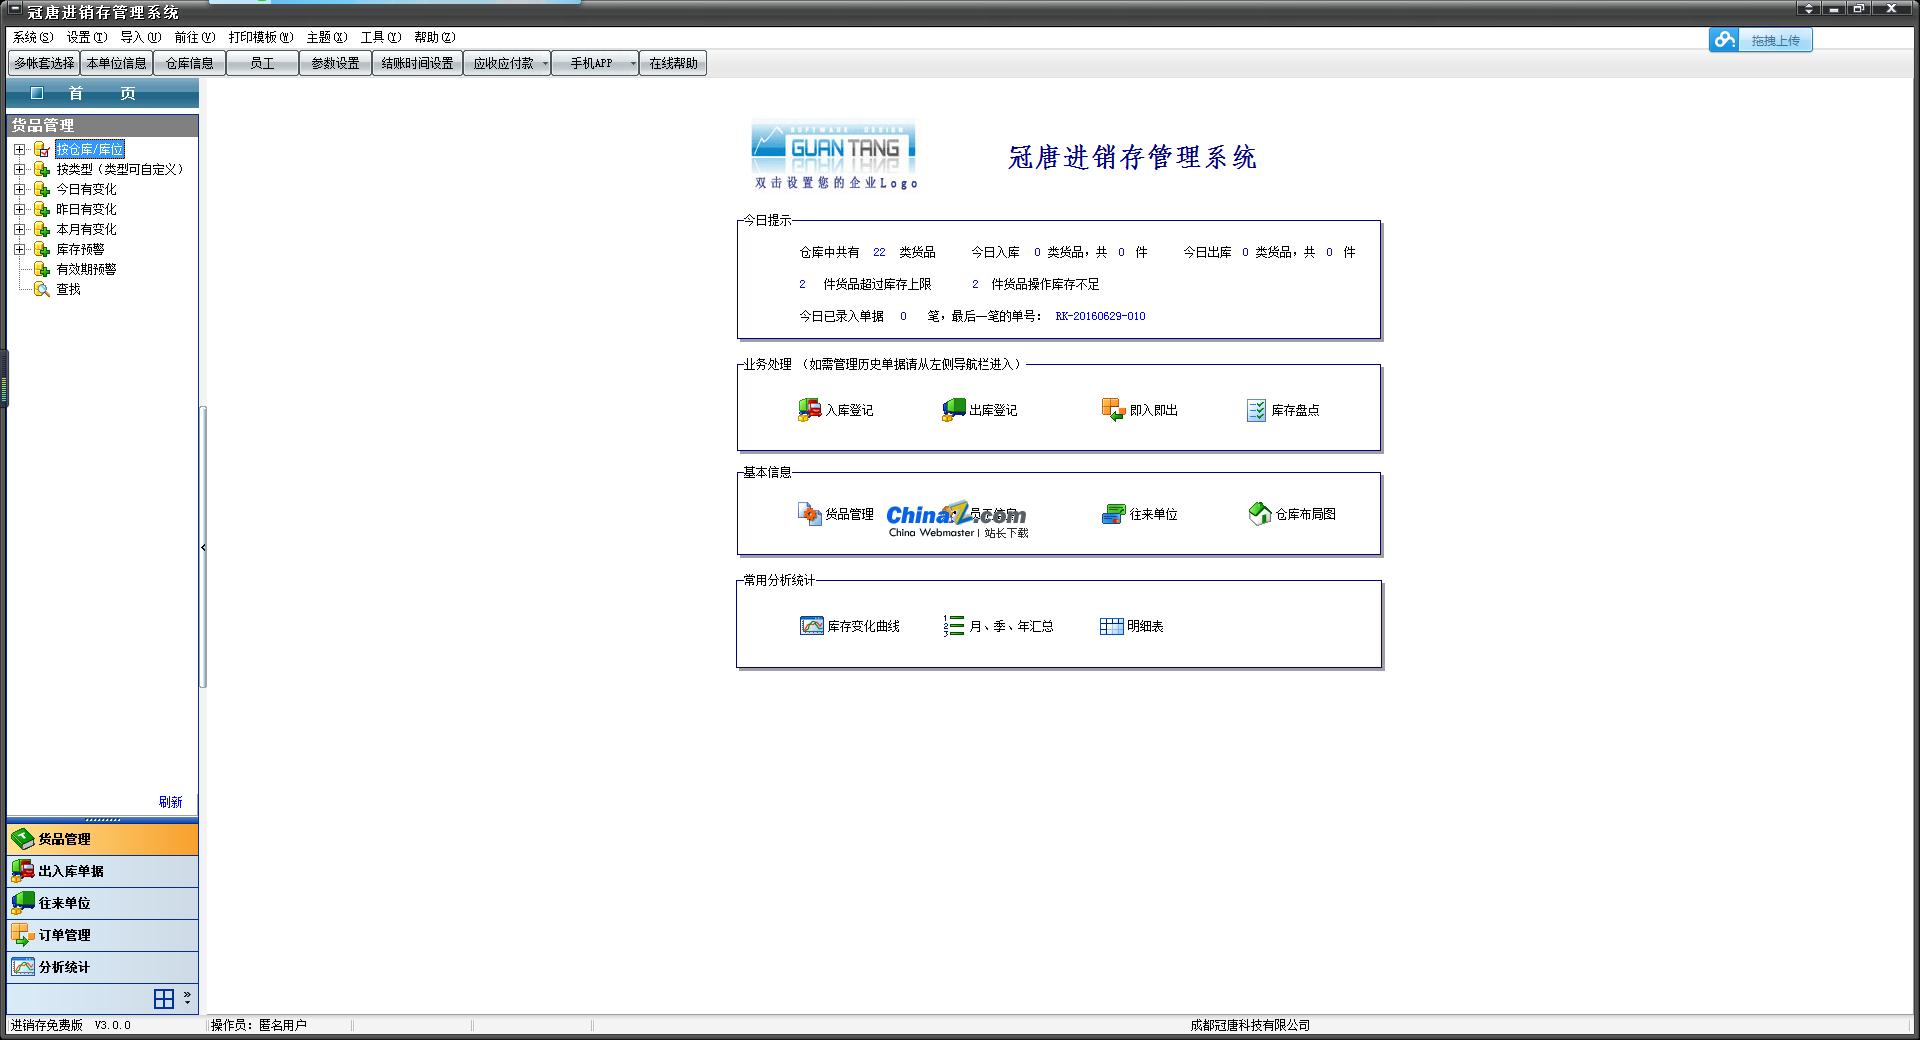Select the 今日有变化 tree label
Viewport: 1920px width, 1040px height.
[x=86, y=189]
